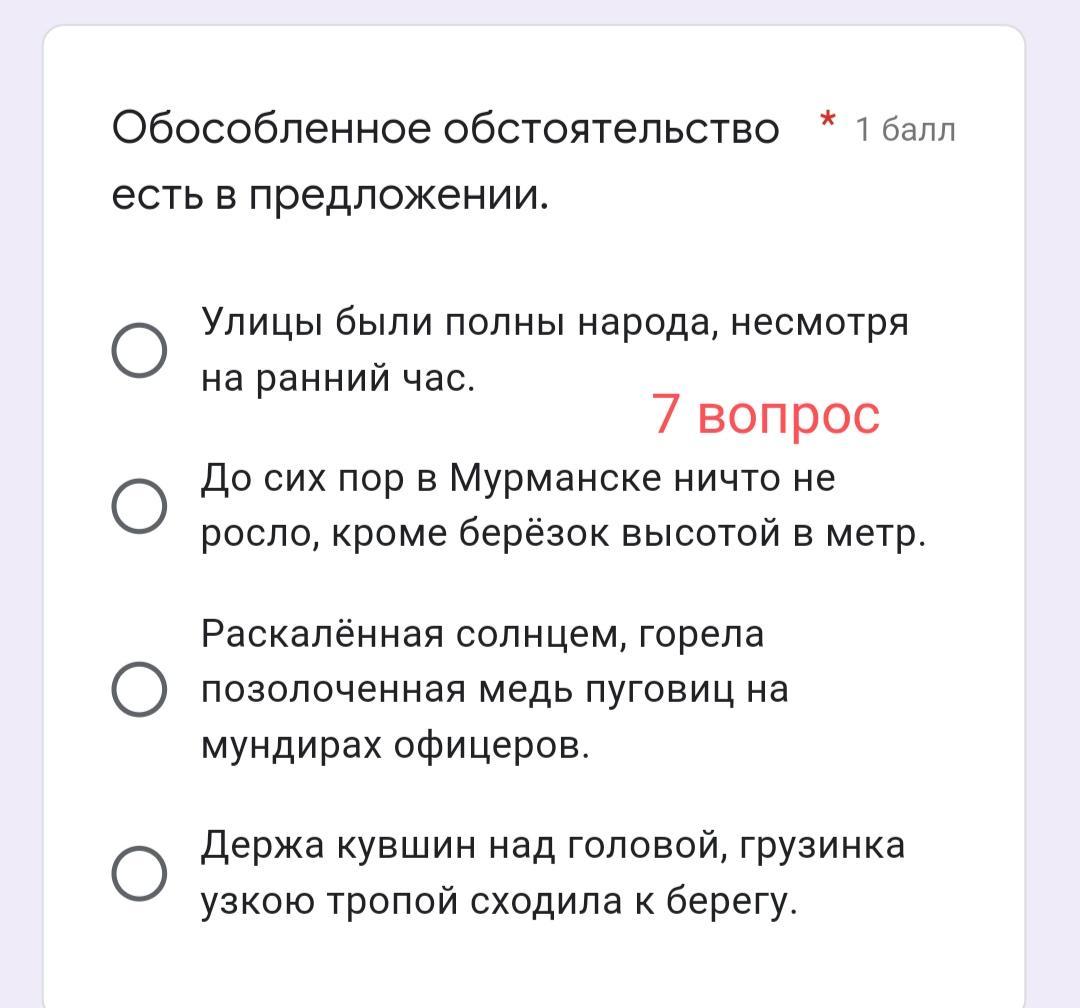Click the answer text "Раскалённая солнцем, горела"
Image resolution: width=1080 pixels, height=1008 pixels.
click(483, 634)
